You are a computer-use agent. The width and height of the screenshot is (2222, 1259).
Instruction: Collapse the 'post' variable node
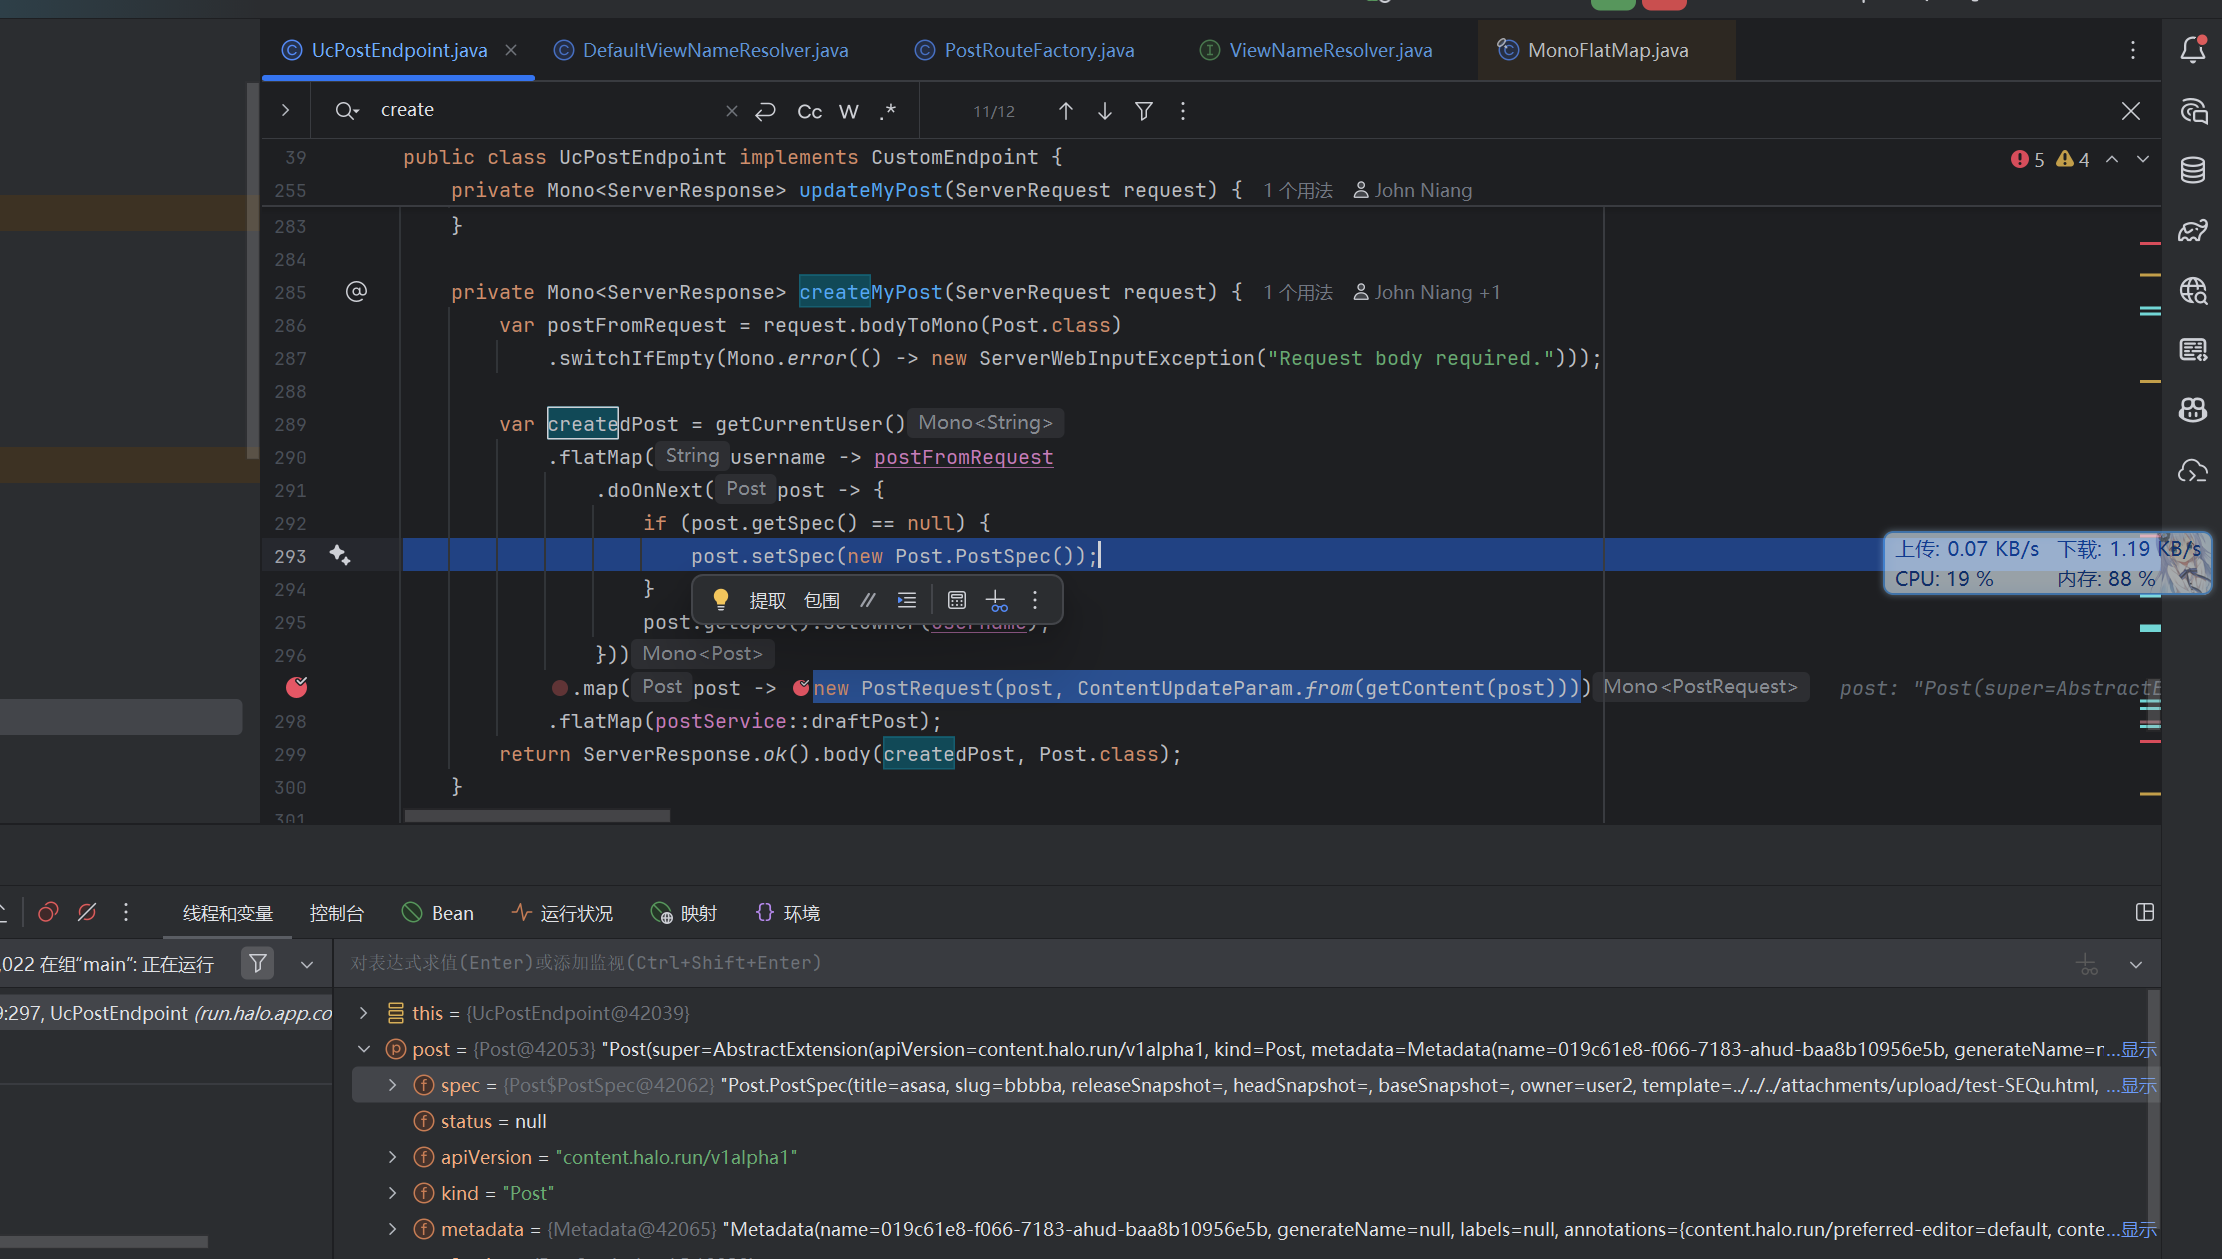pos(364,1049)
